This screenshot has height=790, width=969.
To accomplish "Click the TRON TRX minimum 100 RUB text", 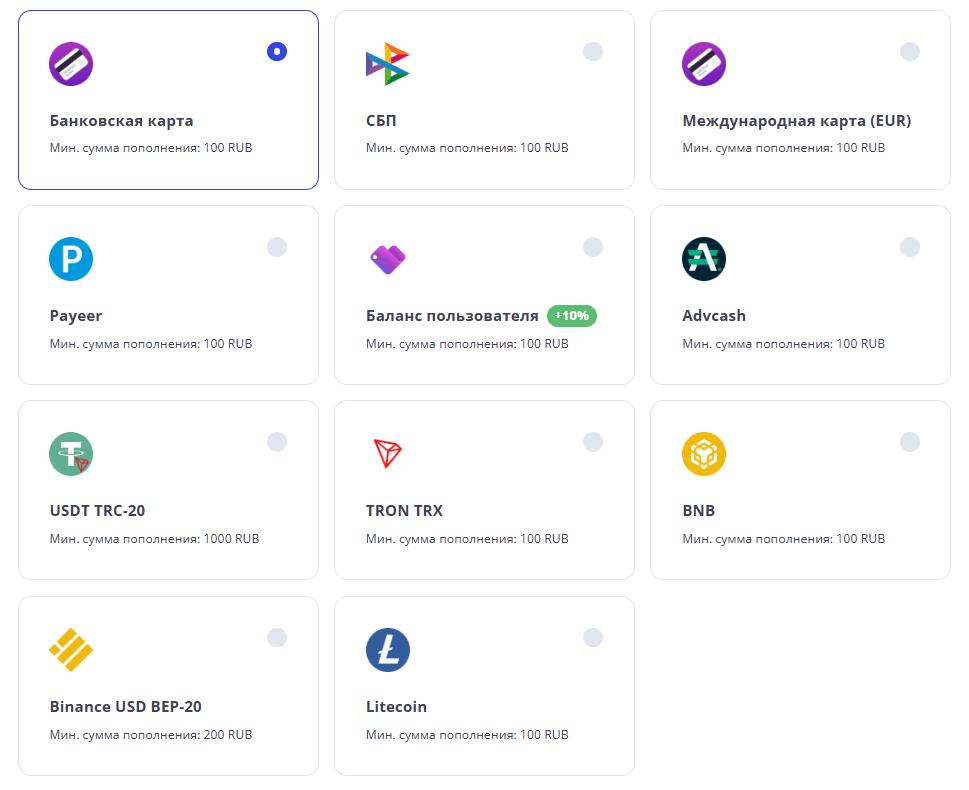I will 467,539.
